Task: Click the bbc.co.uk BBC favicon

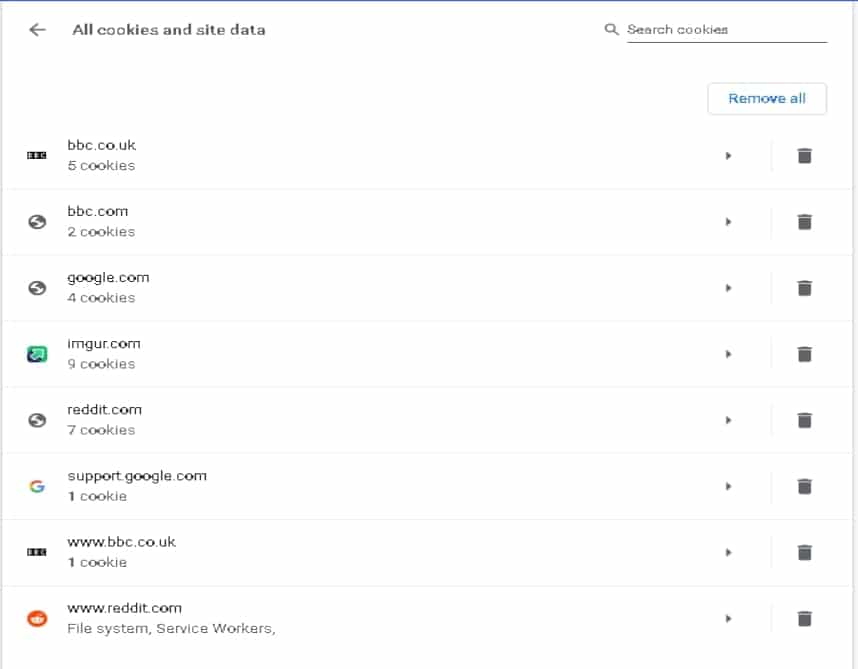Action: click(x=37, y=155)
